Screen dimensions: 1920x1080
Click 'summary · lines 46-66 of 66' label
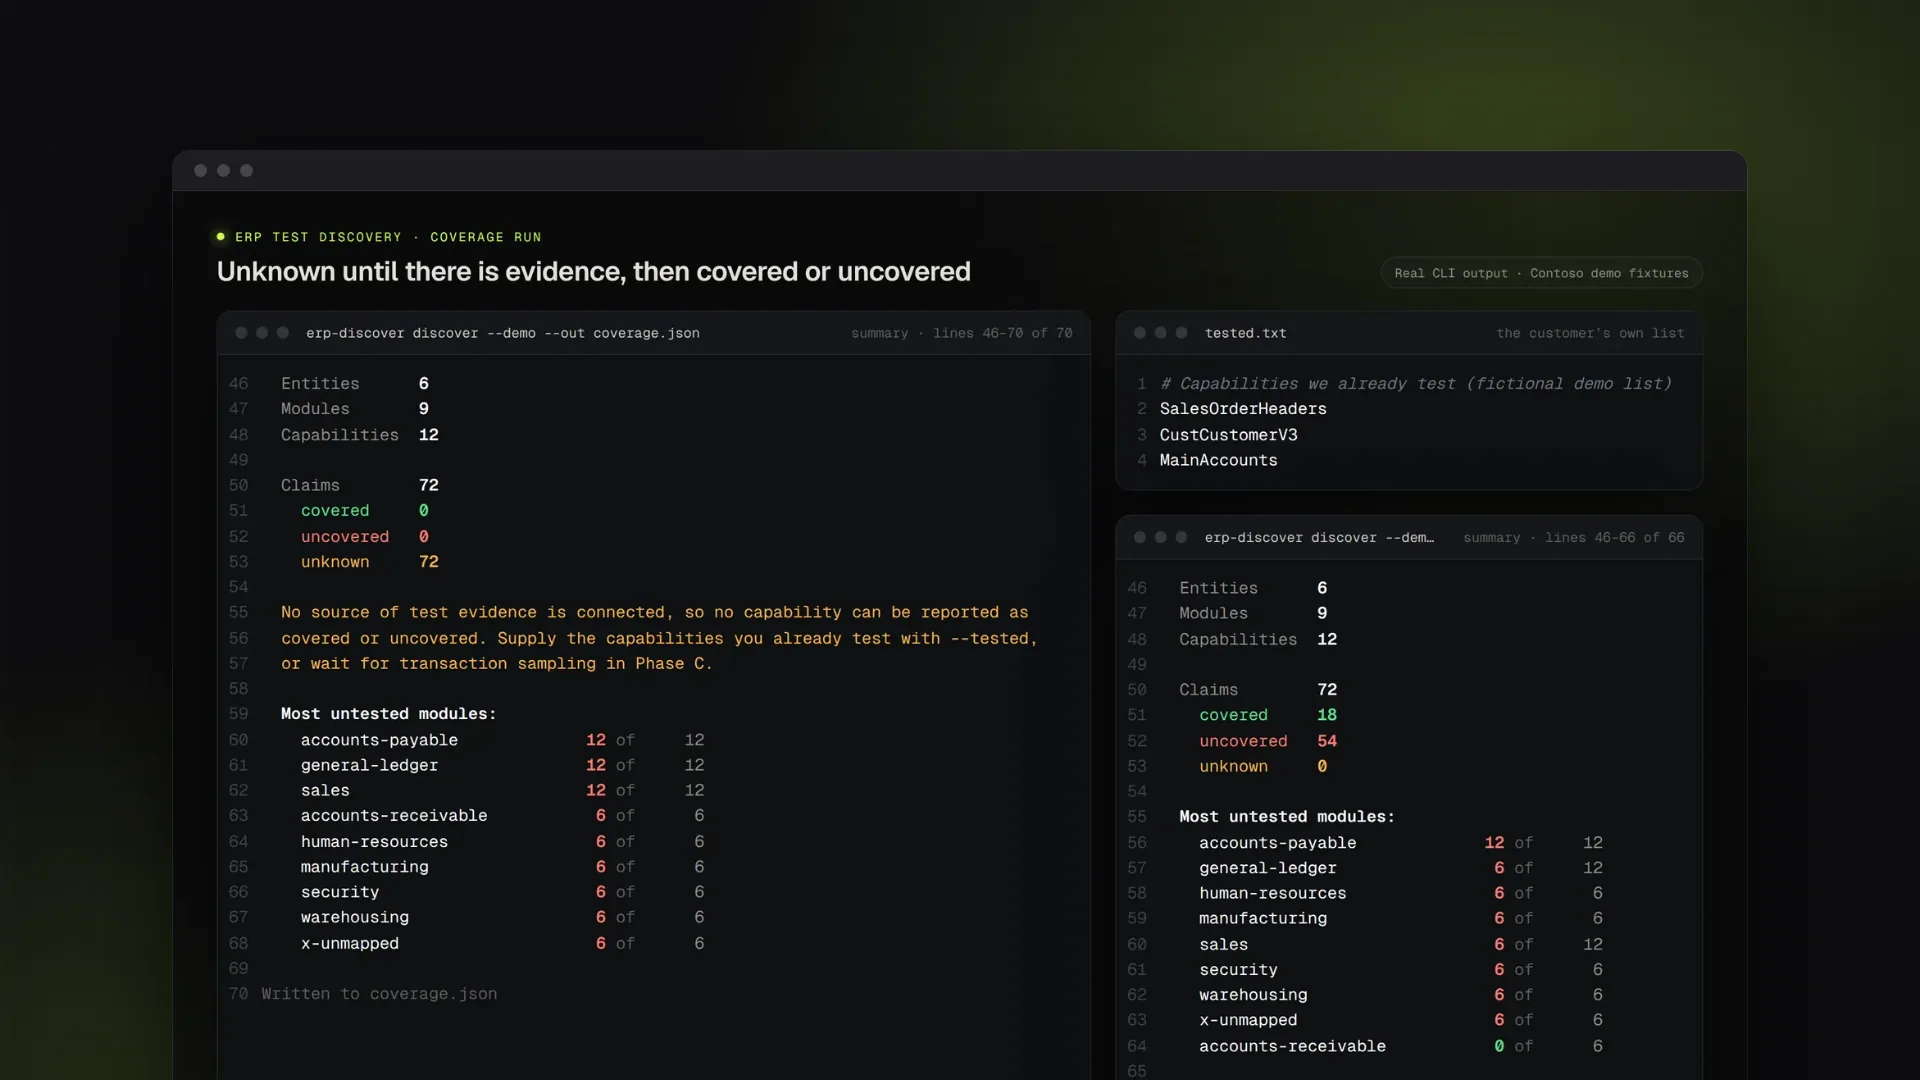click(x=1574, y=538)
